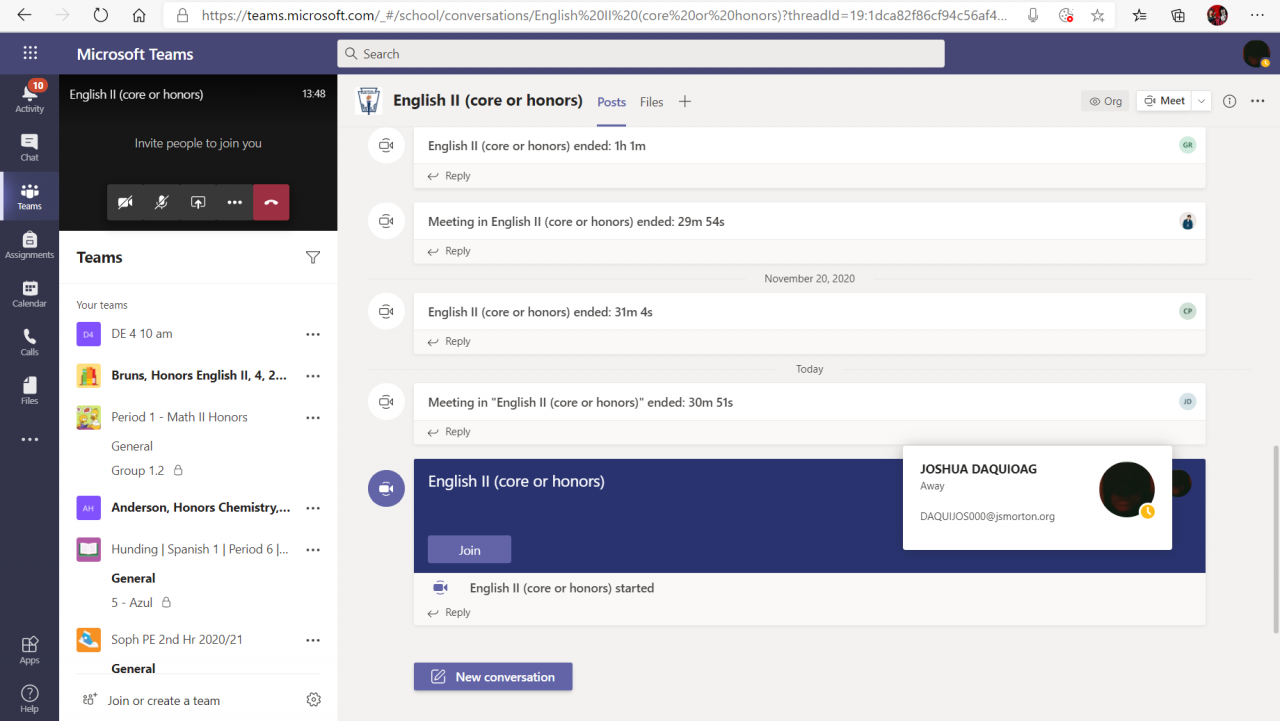Switch to the Files tab
This screenshot has height=721, width=1280.
click(651, 102)
